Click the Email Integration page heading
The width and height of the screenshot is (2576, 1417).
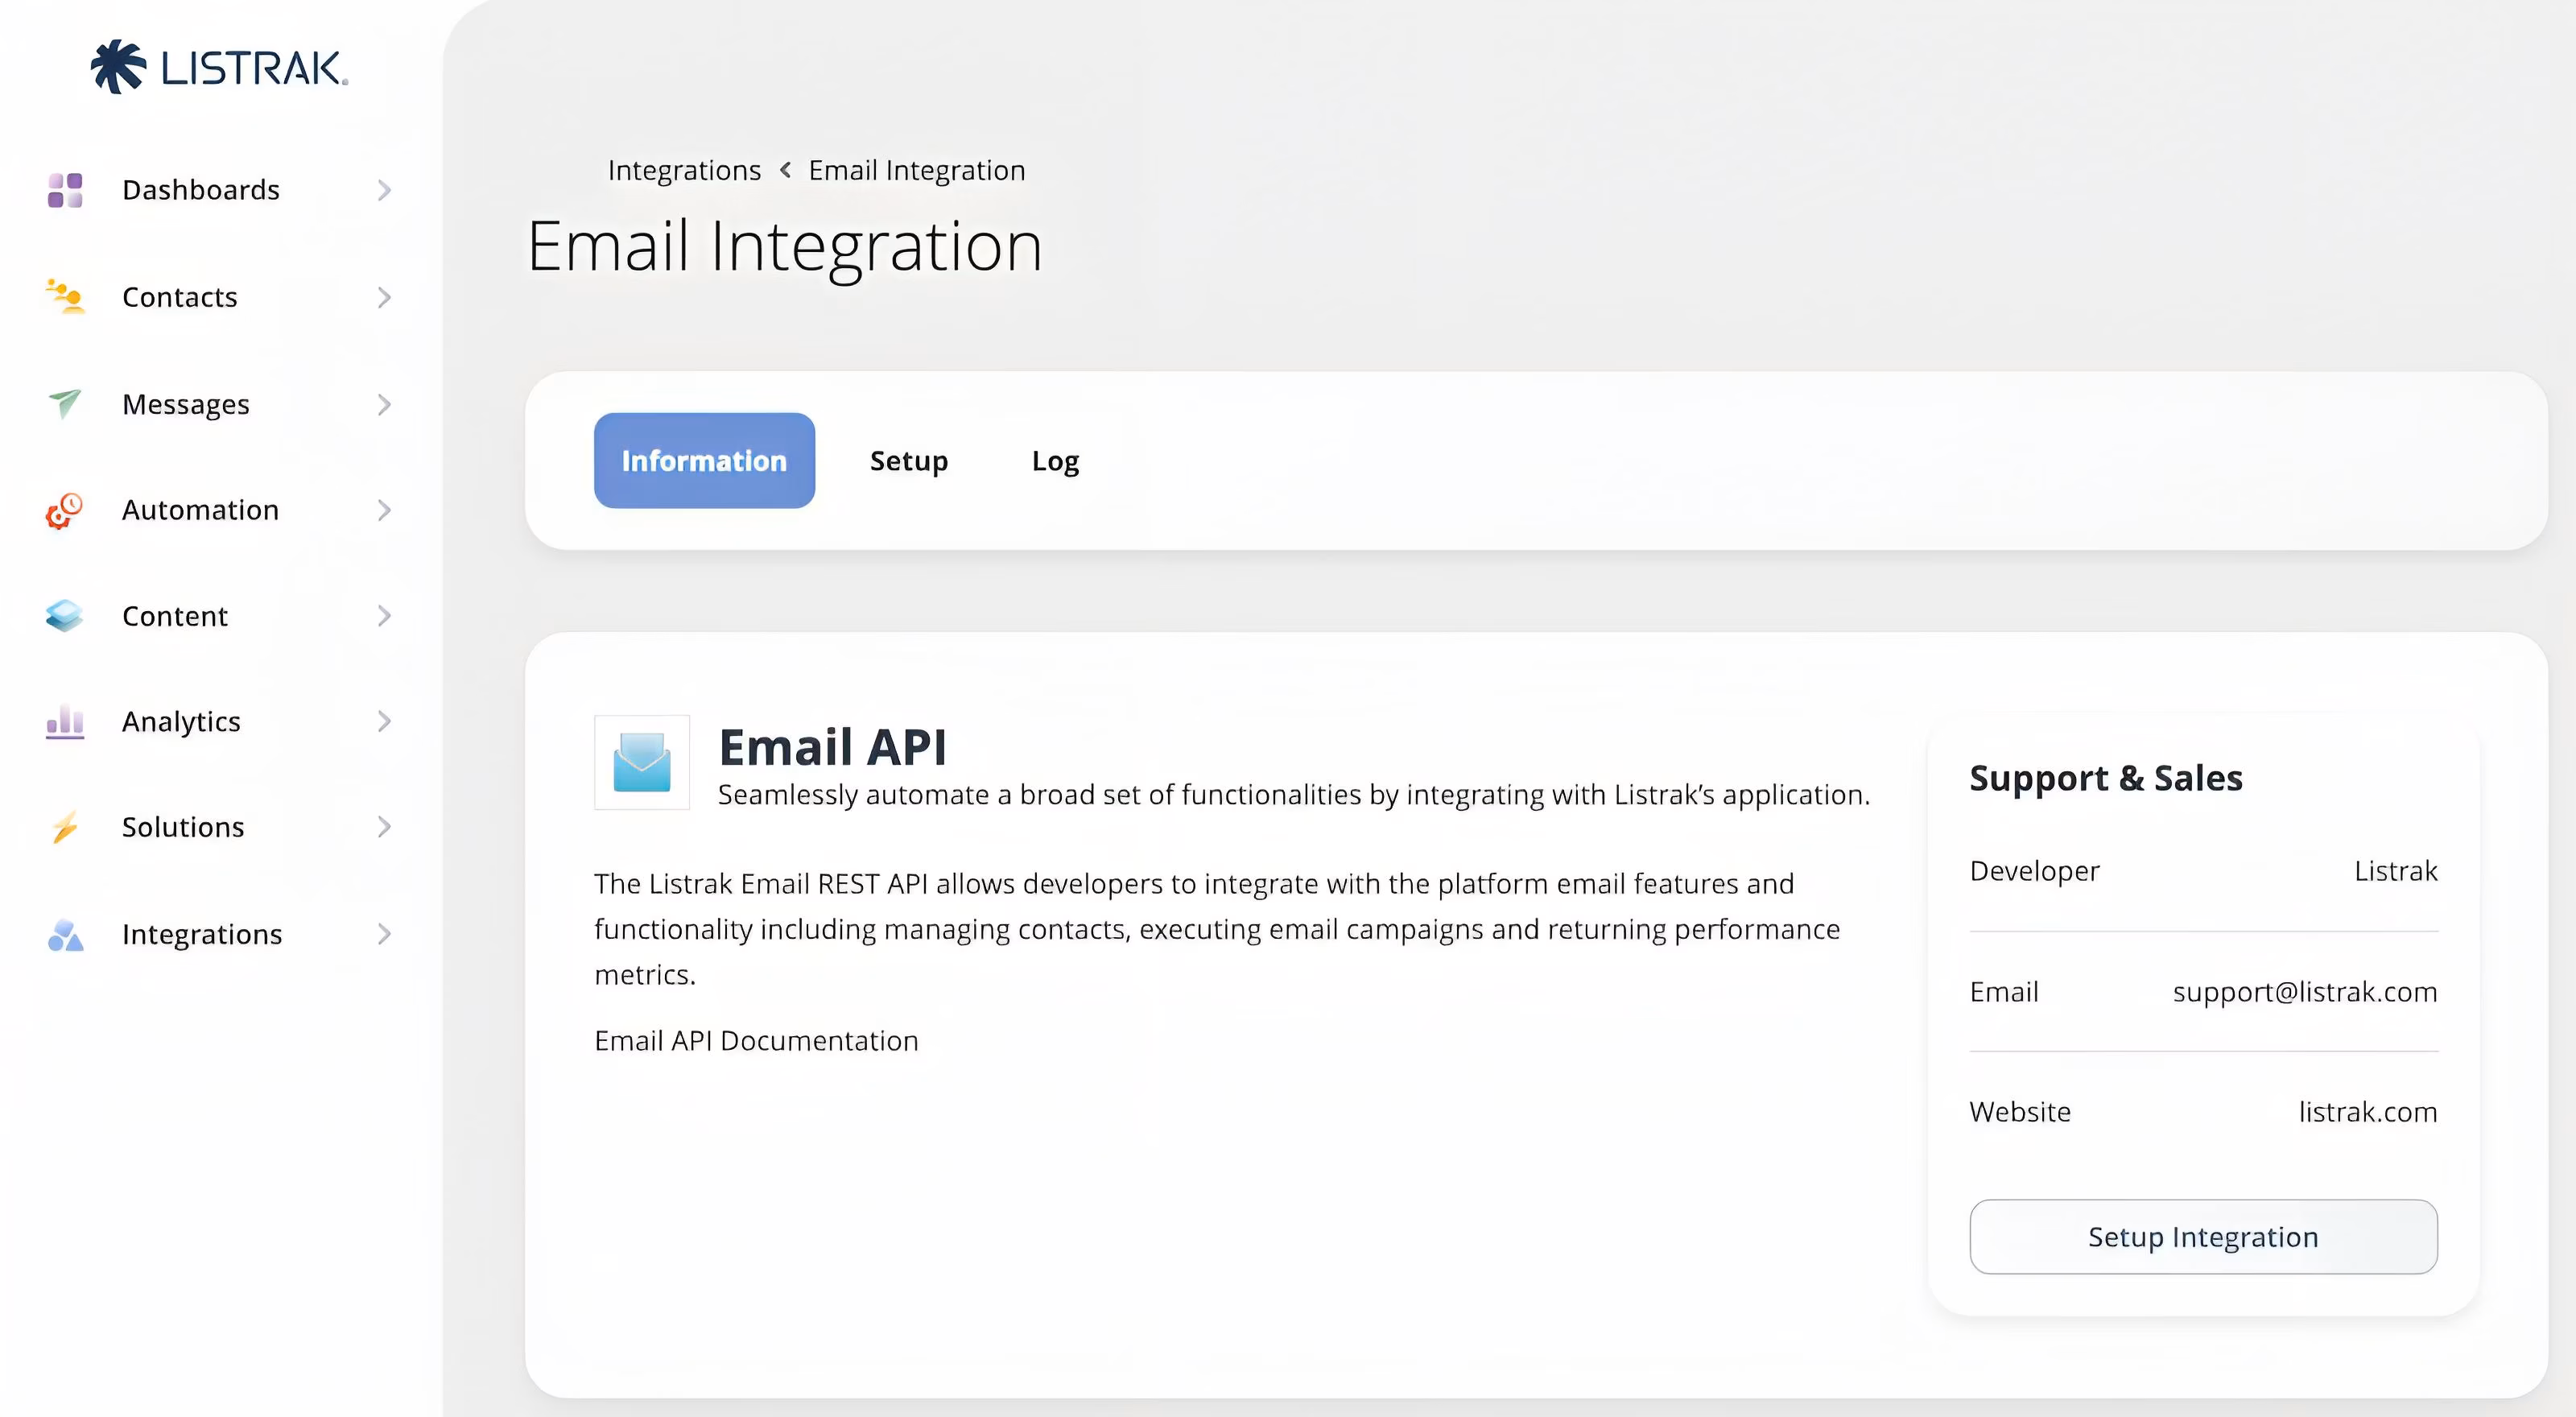[x=785, y=246]
